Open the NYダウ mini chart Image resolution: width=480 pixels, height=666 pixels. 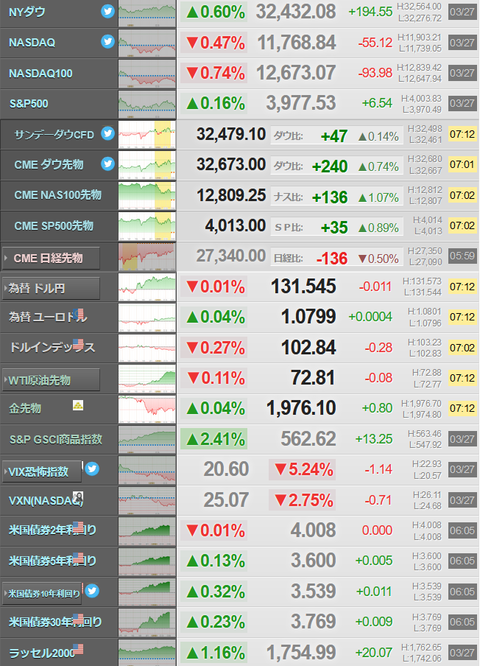pos(147,14)
